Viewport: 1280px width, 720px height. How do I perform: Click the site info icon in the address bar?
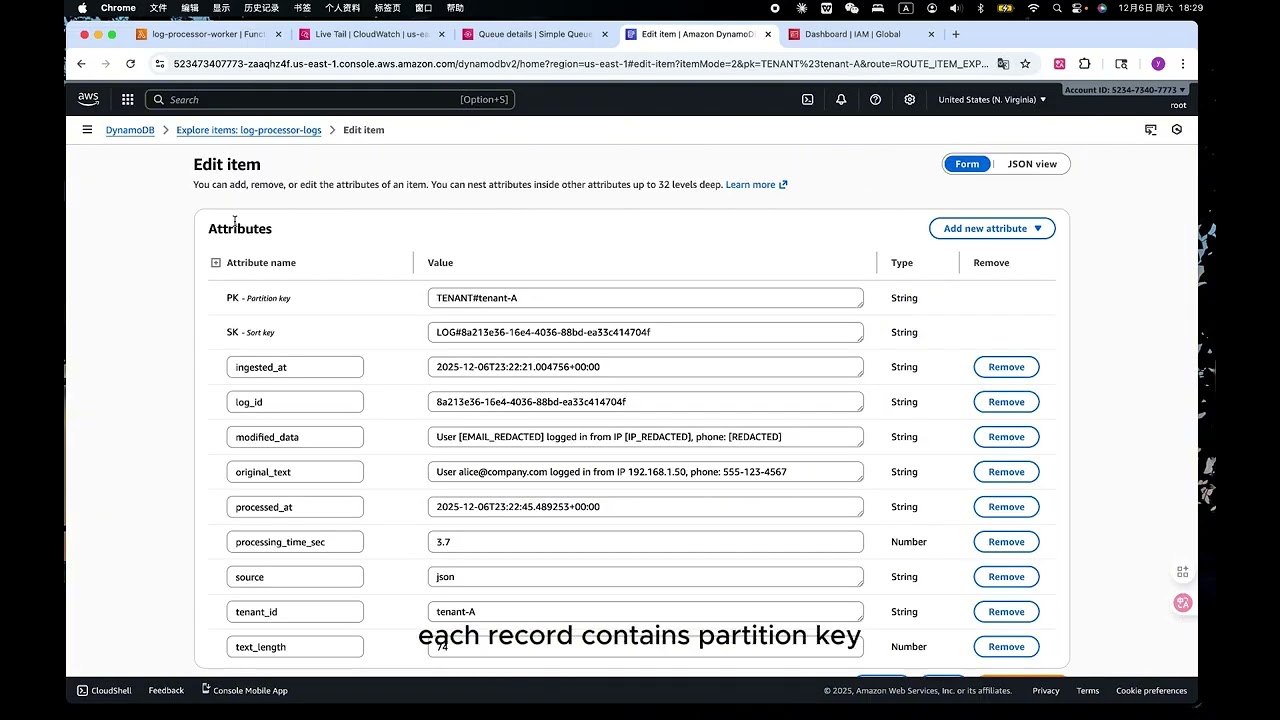point(159,63)
